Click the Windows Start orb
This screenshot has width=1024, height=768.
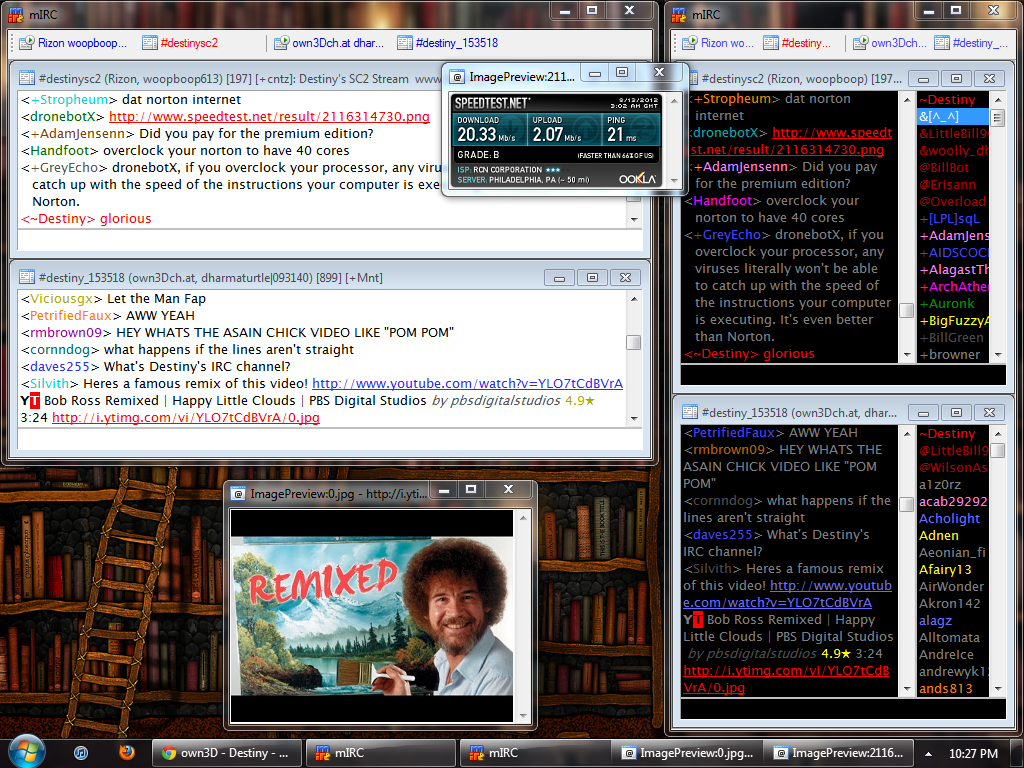pyautogui.click(x=24, y=751)
